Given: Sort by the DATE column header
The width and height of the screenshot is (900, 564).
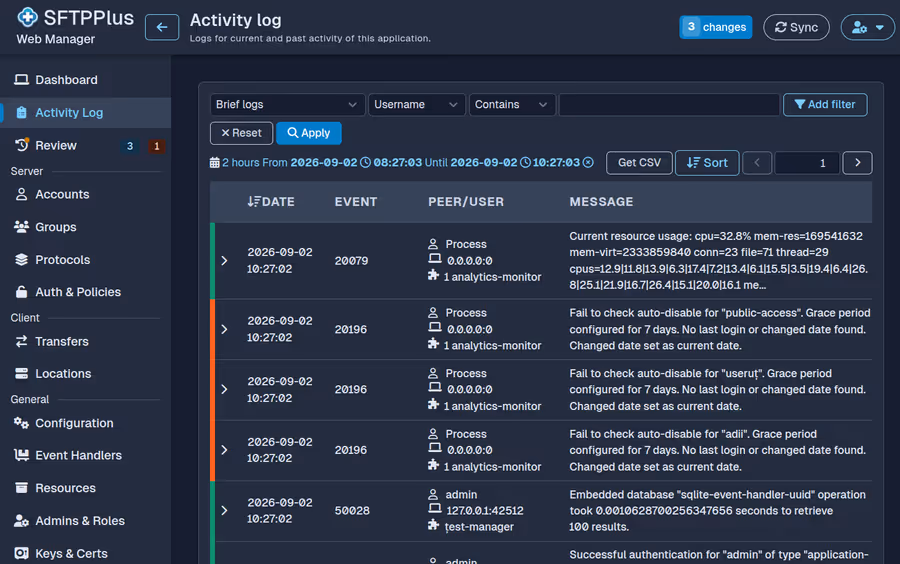Looking at the screenshot, I should tap(271, 202).
